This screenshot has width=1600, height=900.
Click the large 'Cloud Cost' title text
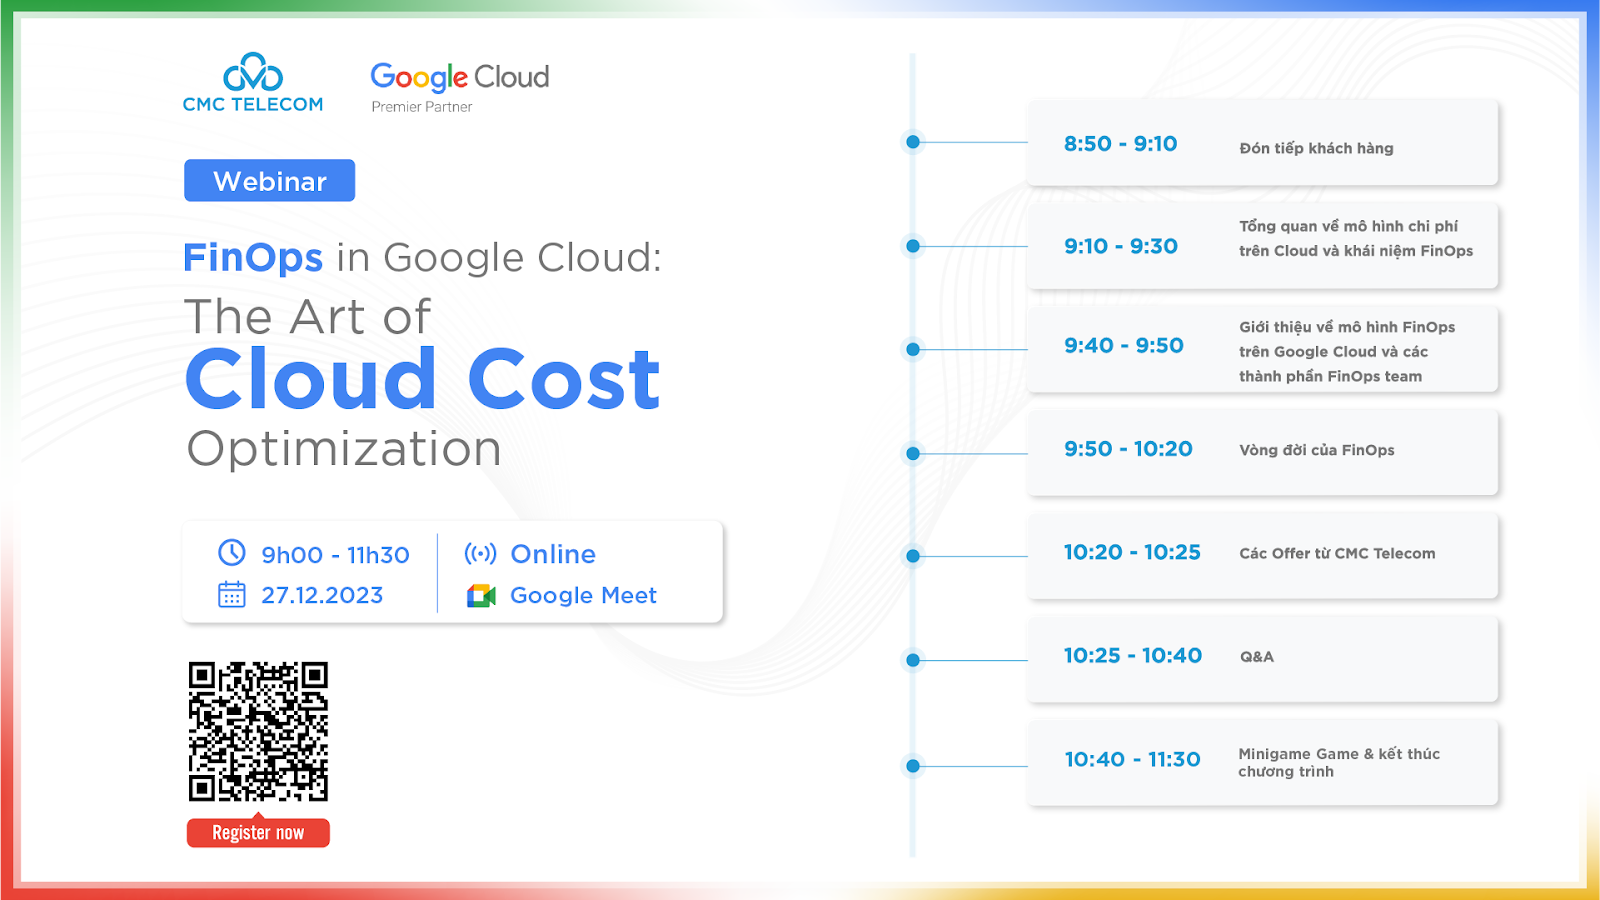pyautogui.click(x=422, y=379)
